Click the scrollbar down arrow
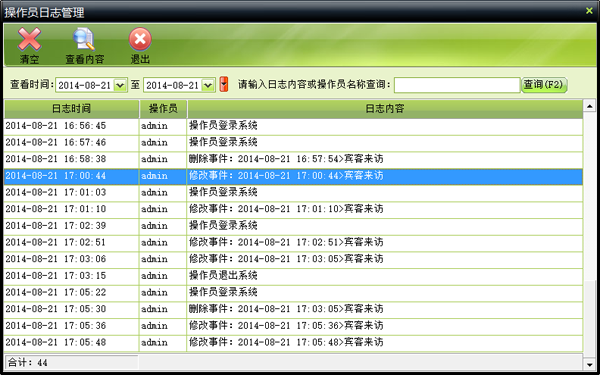 tap(589, 364)
